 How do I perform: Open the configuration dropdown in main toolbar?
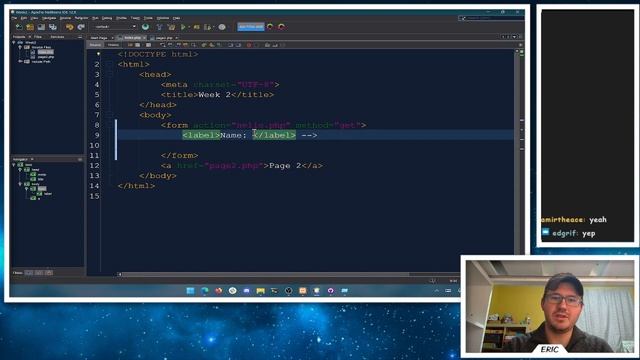tap(116, 27)
